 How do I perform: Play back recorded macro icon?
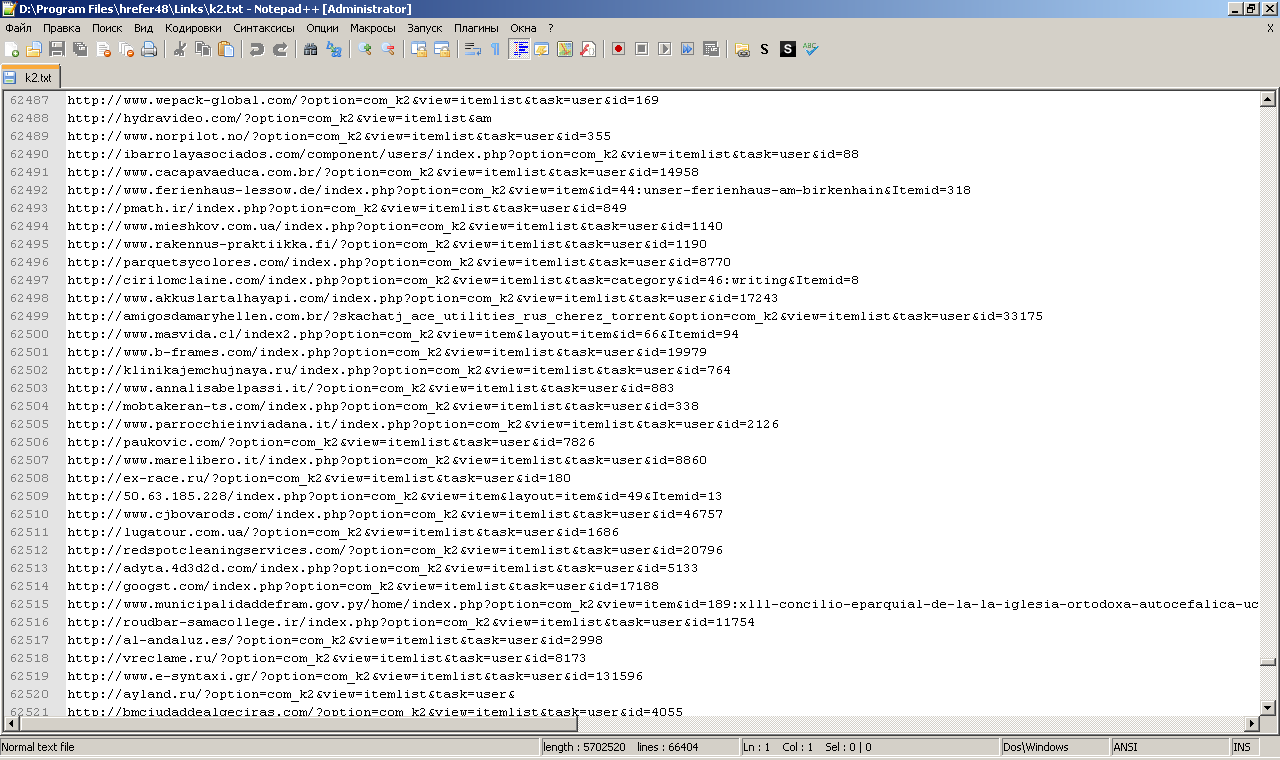point(665,49)
